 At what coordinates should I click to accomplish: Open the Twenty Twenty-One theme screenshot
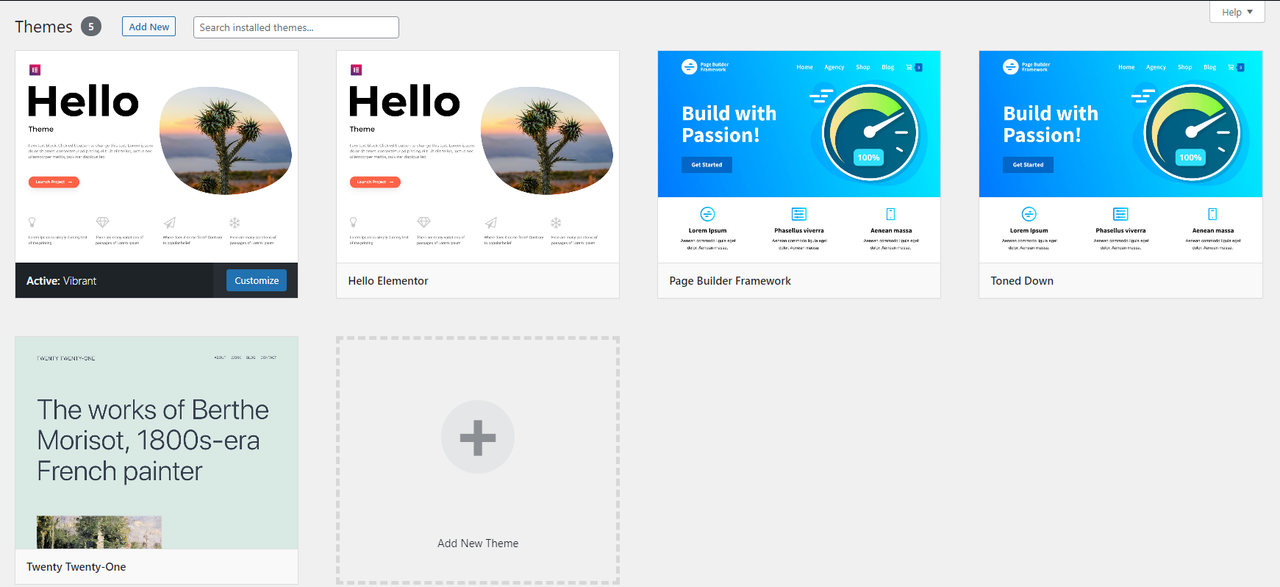tap(157, 443)
